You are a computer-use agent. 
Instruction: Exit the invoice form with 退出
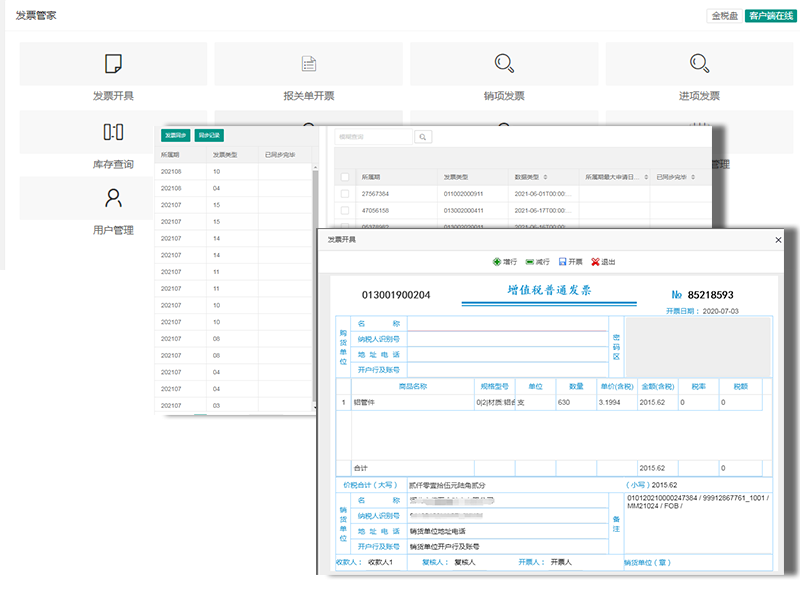click(603, 262)
